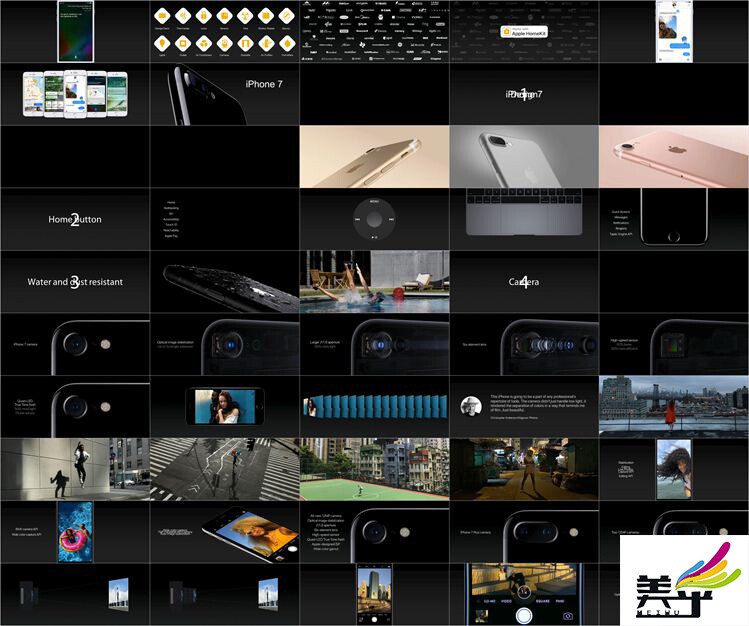Tap the Window Shades HomeKit icon
This screenshot has width=749, height=626.
point(266,16)
